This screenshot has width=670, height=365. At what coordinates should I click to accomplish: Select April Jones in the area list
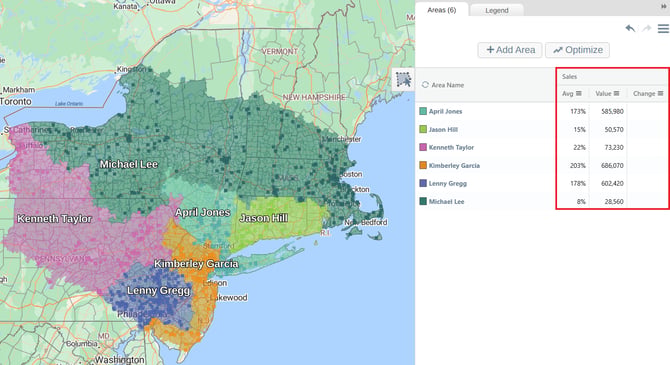(x=445, y=111)
